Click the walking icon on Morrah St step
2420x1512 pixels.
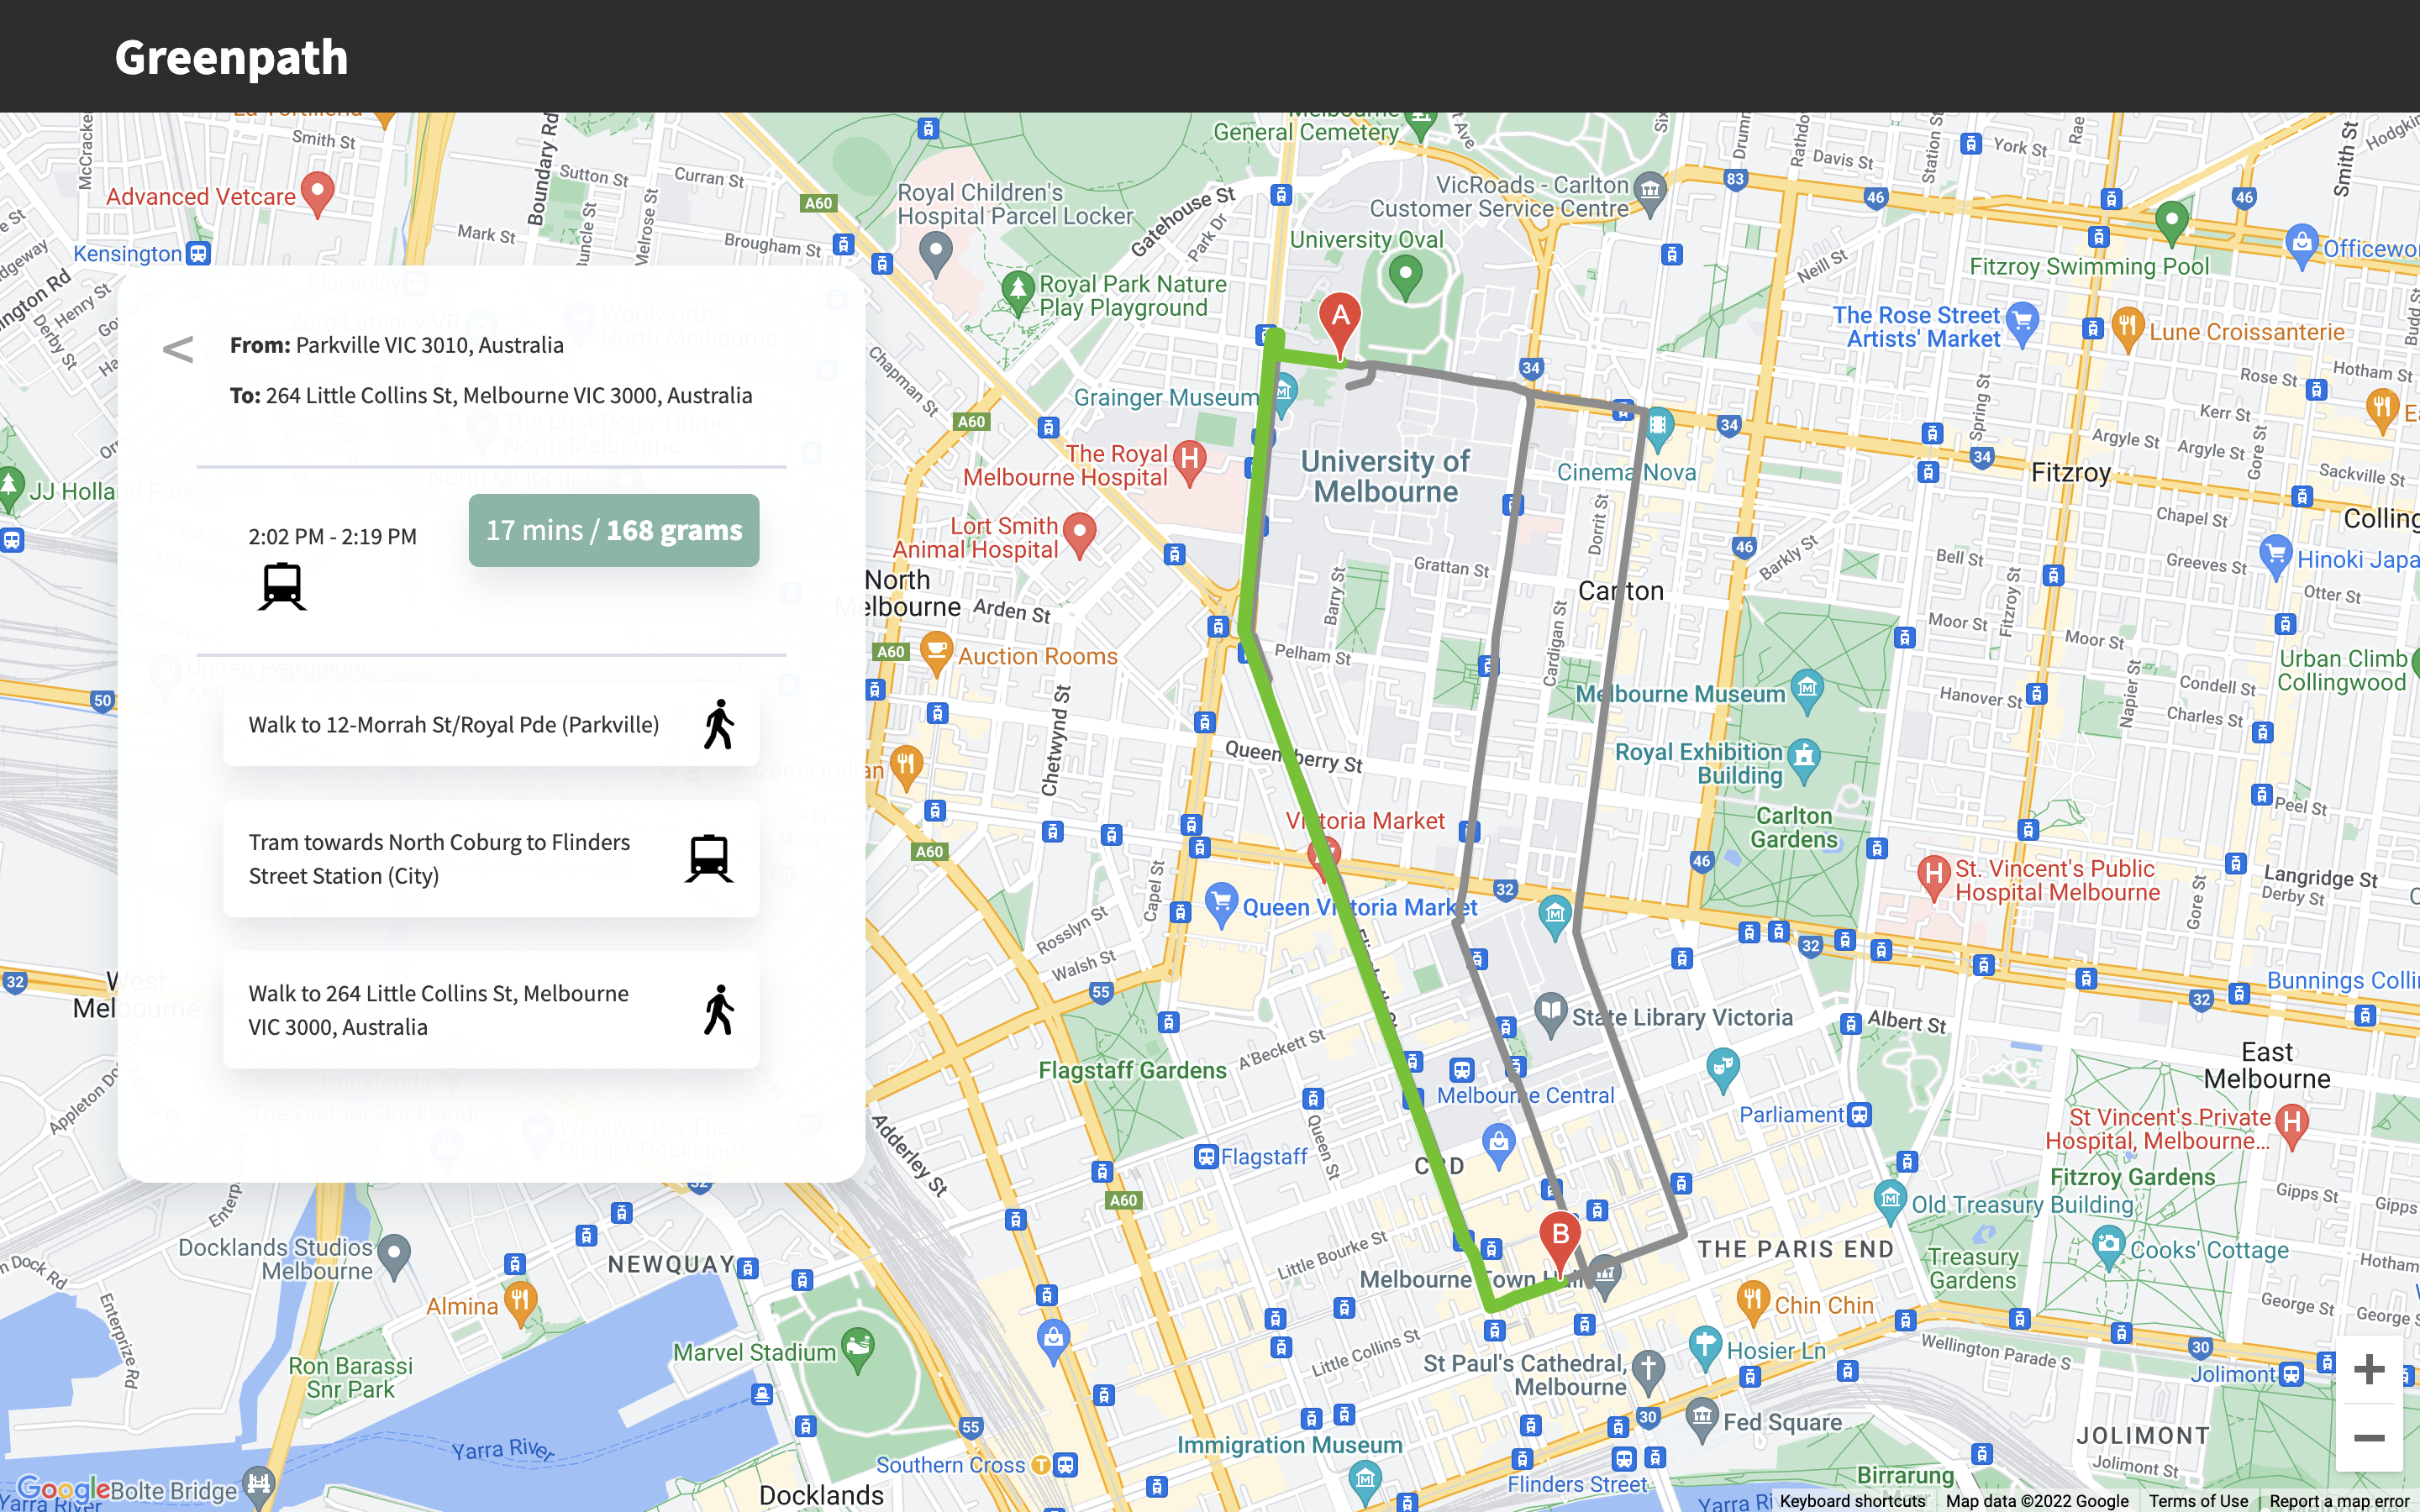pyautogui.click(x=718, y=724)
